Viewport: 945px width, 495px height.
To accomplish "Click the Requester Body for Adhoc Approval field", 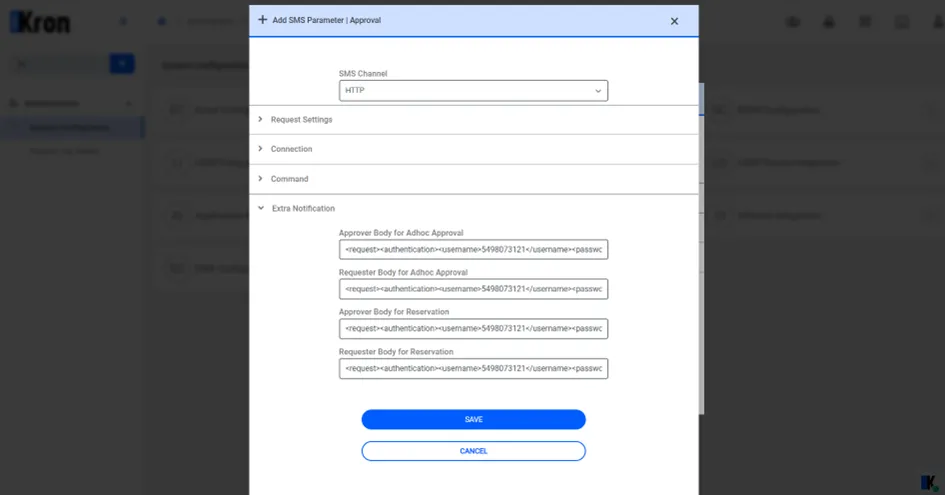I will [473, 289].
